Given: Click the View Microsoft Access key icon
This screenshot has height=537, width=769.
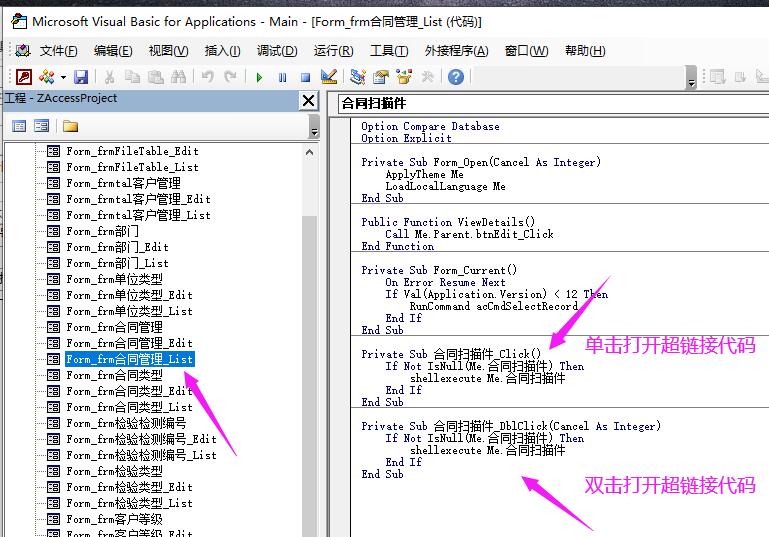Looking at the screenshot, I should [24, 77].
